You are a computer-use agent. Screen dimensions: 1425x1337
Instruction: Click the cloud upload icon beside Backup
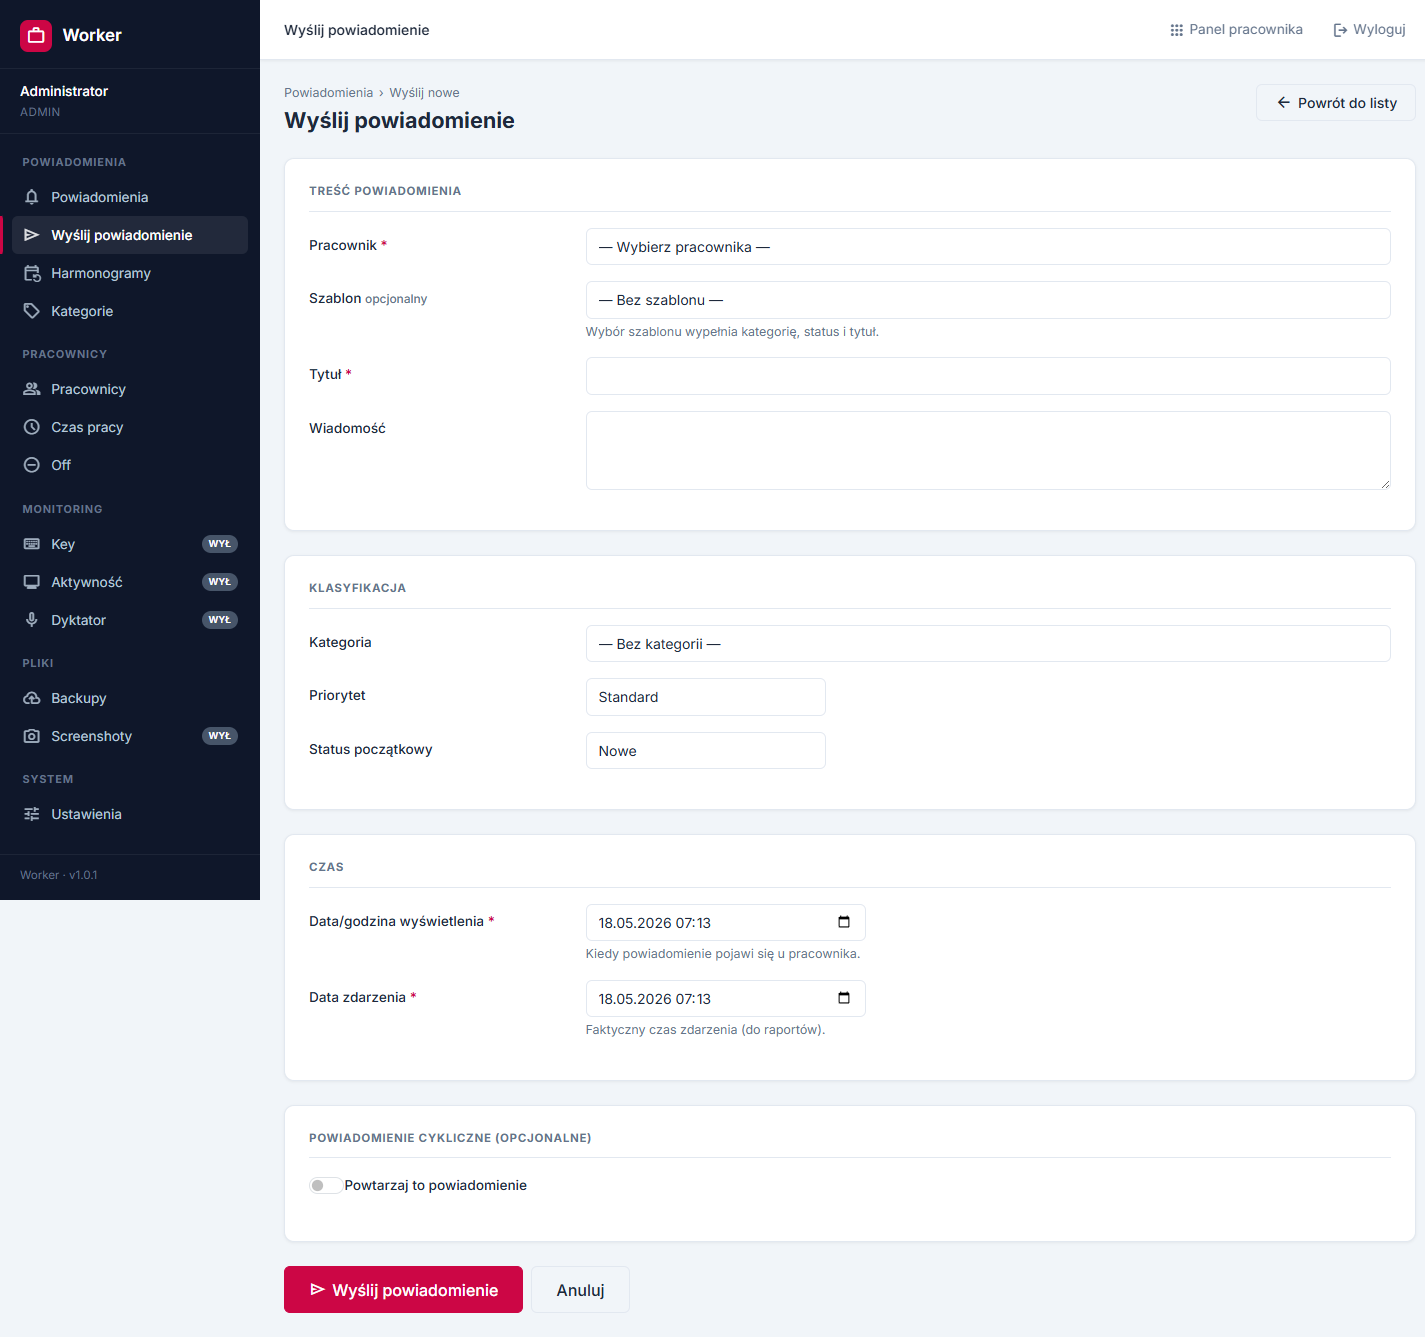click(x=32, y=698)
